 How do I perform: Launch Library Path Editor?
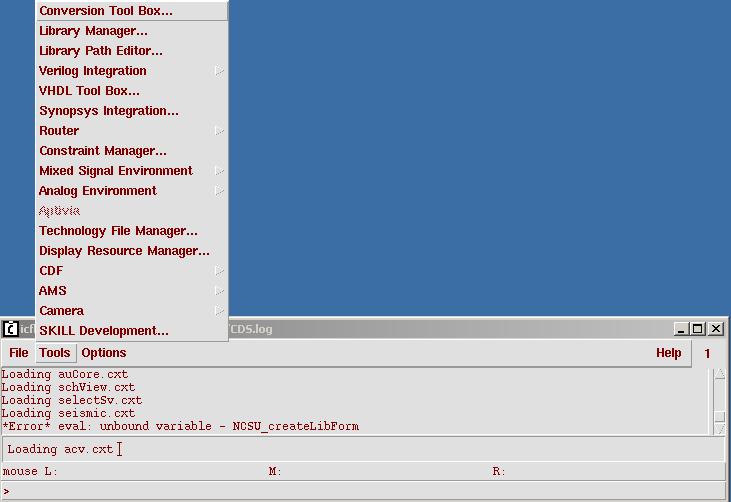(x=101, y=51)
